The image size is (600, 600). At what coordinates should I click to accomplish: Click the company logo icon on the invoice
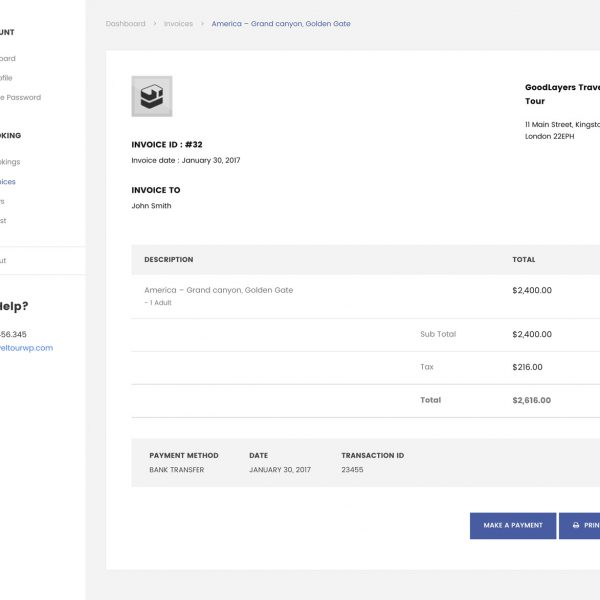coord(151,96)
